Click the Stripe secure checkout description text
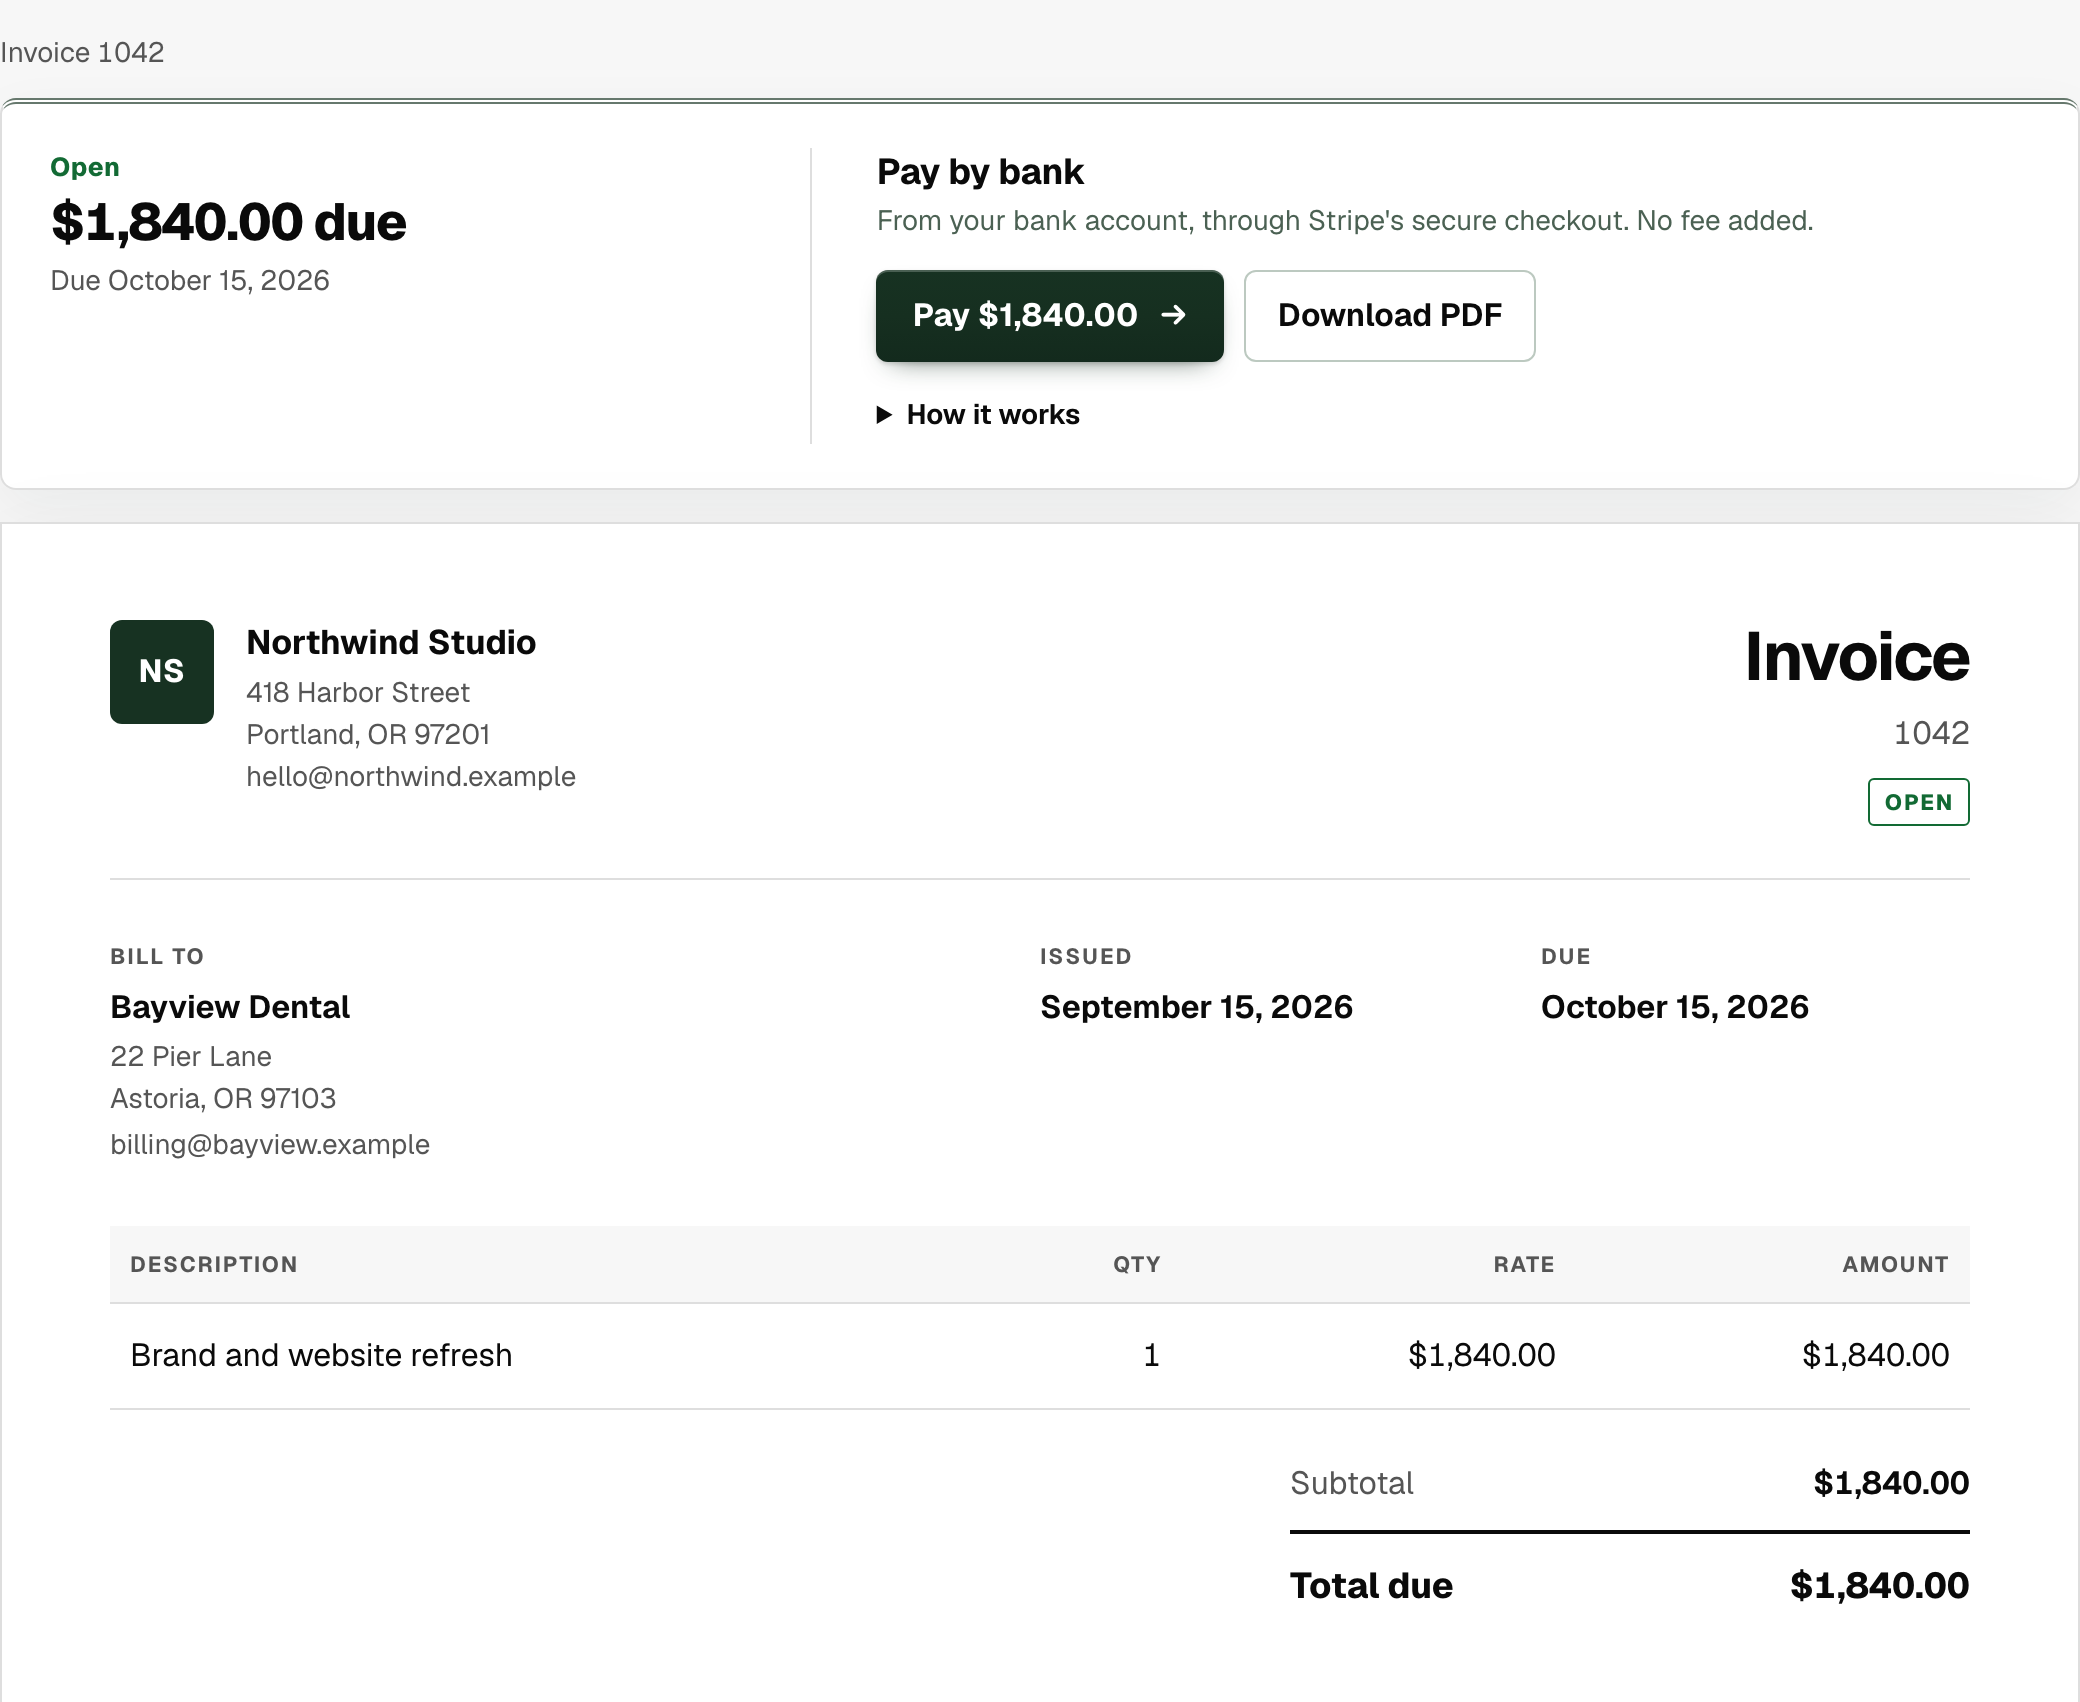Image resolution: width=2080 pixels, height=1702 pixels. (1345, 221)
